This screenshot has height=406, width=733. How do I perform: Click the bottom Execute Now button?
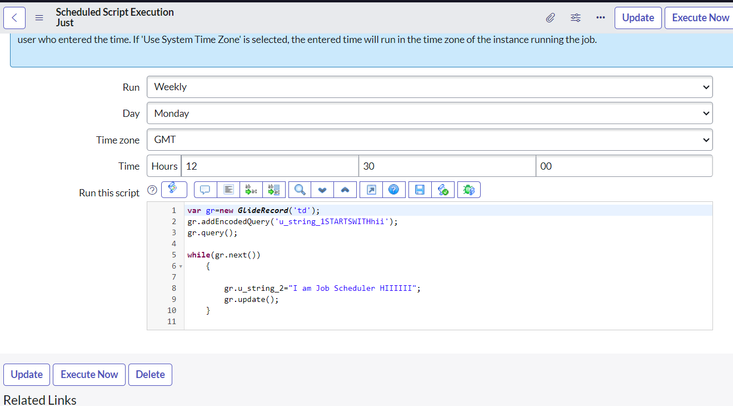click(x=89, y=374)
